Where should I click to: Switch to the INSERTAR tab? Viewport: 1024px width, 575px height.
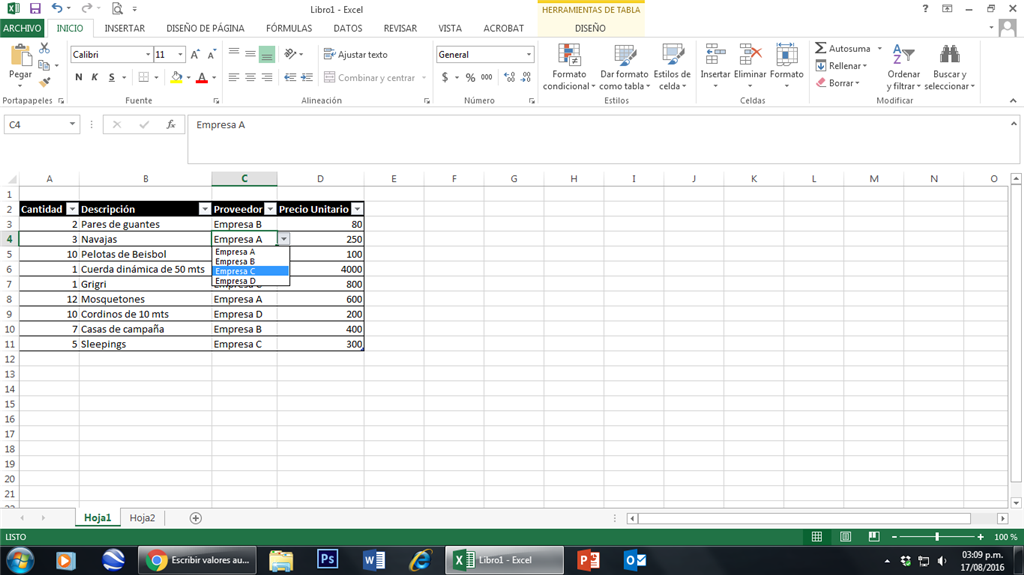click(125, 28)
